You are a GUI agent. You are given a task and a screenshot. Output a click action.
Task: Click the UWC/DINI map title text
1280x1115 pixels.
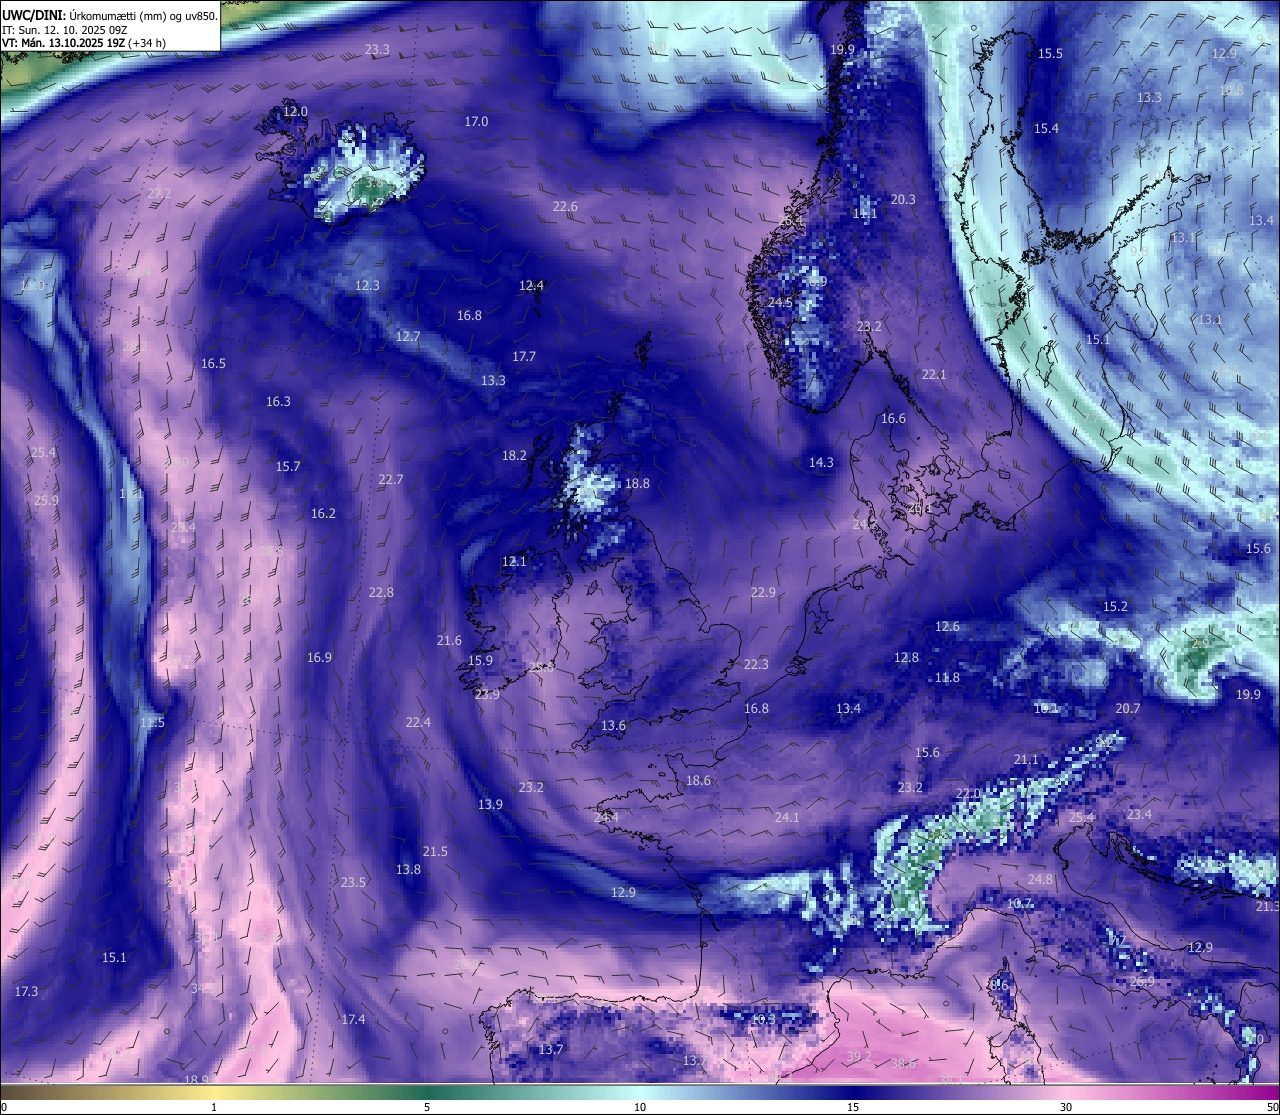point(110,15)
